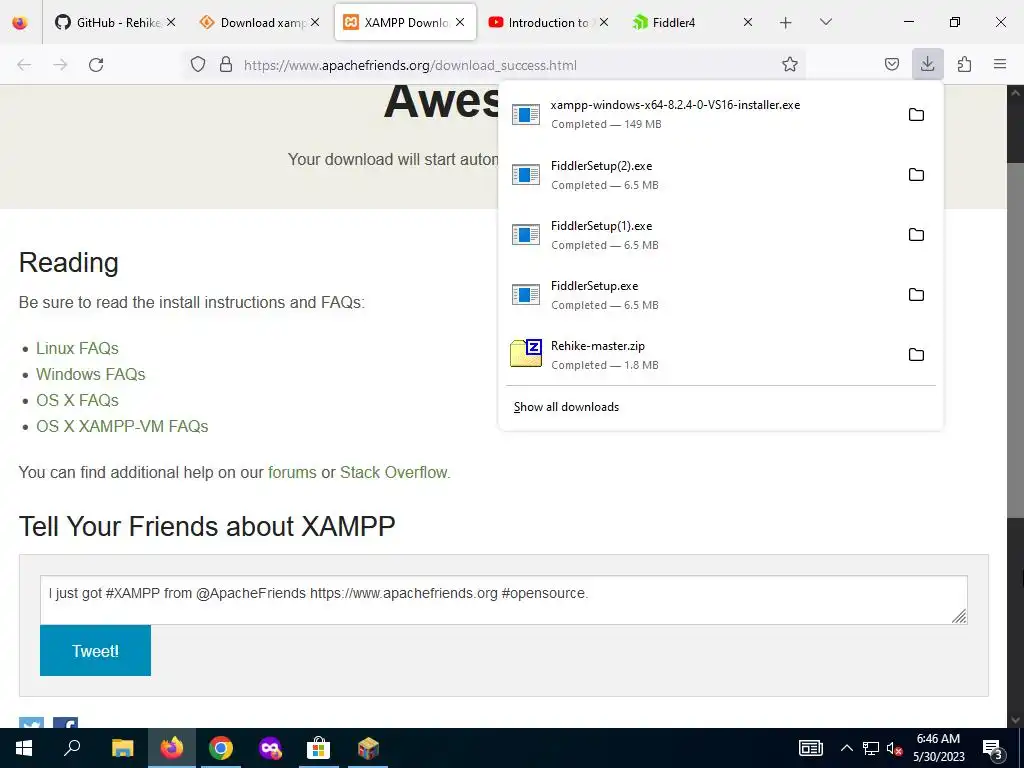Screen dimensions: 1024x768
Task: Show Rehike-master.zip in folder
Action: click(x=916, y=355)
